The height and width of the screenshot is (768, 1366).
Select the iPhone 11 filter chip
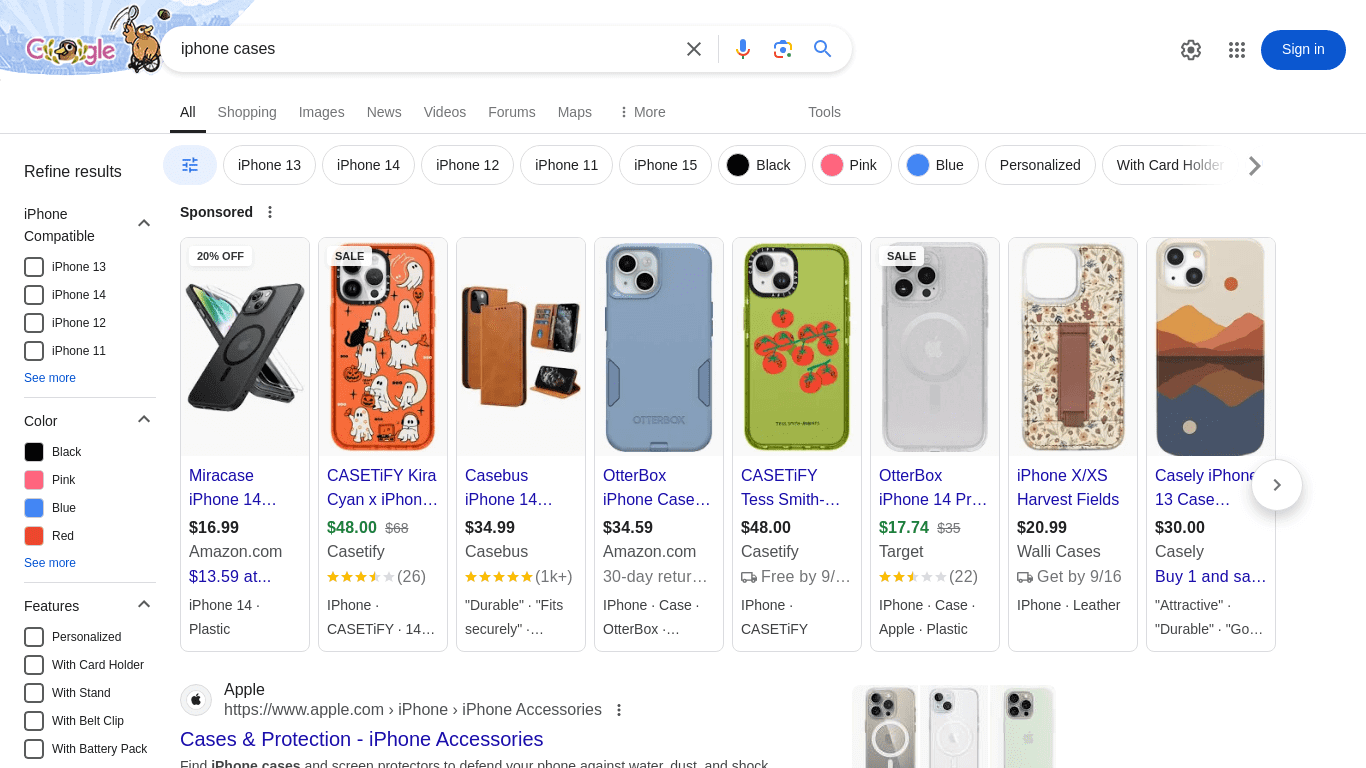(x=566, y=165)
